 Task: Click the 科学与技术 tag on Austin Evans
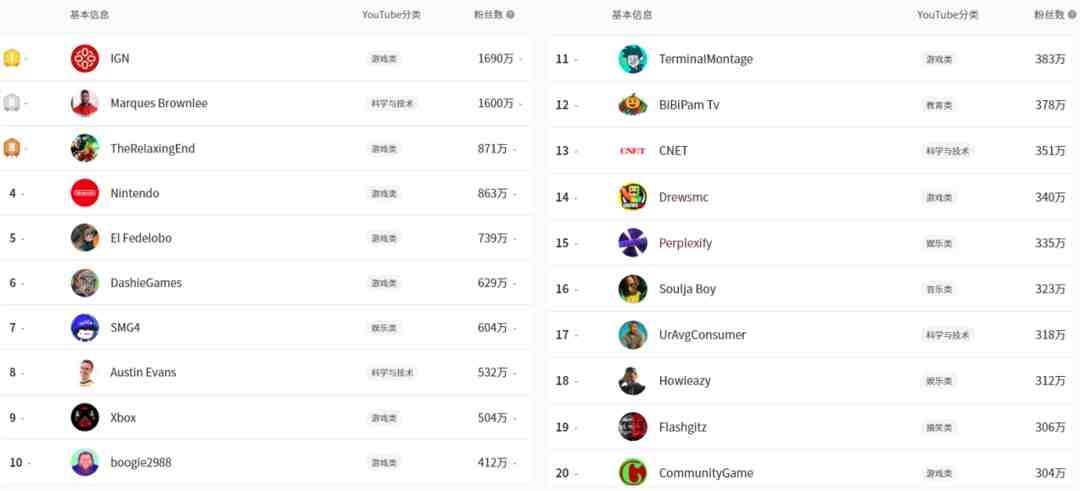pyautogui.click(x=392, y=373)
